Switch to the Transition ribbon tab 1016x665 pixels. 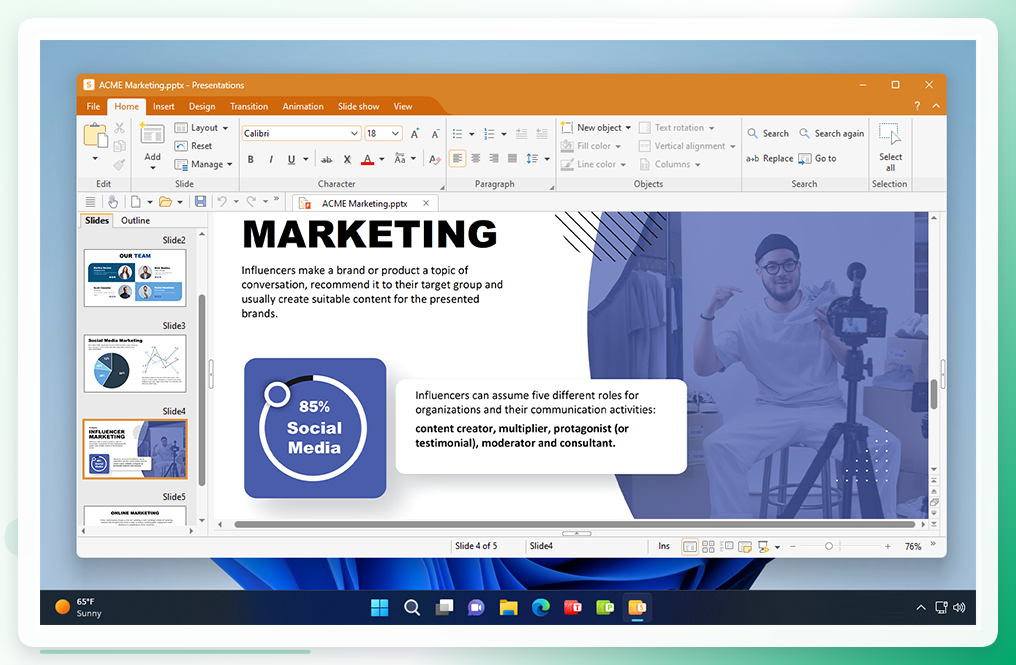[x=249, y=106]
